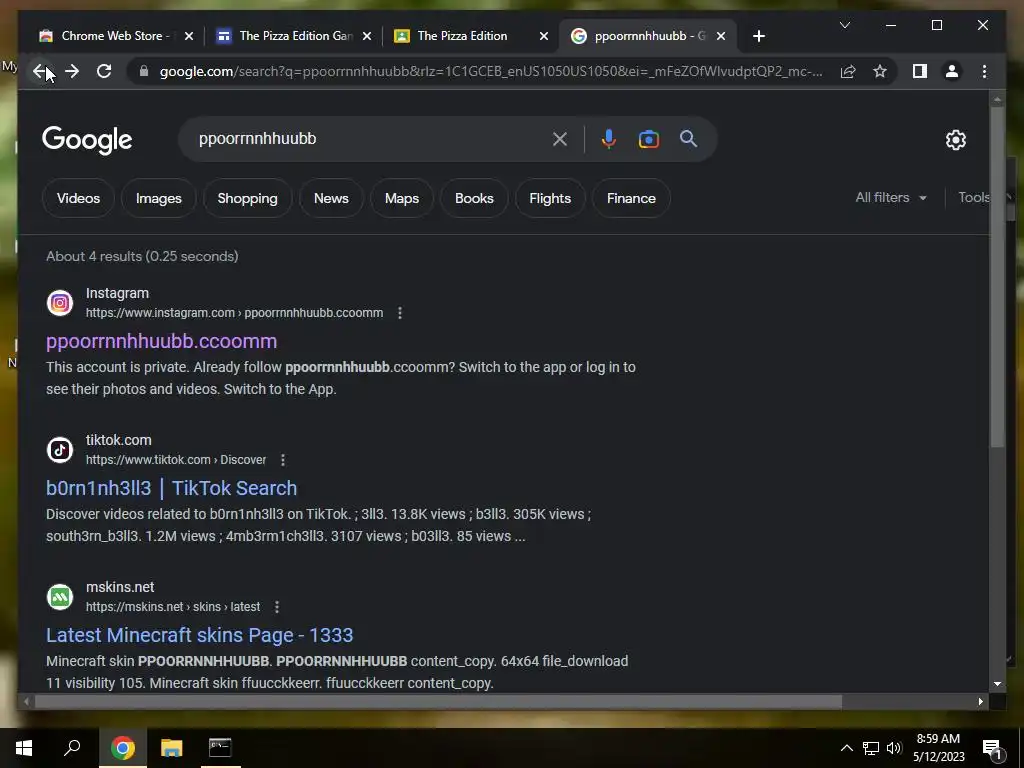The image size is (1024, 768).
Task: Close the Chrome Web Store tab
Action: [189, 36]
